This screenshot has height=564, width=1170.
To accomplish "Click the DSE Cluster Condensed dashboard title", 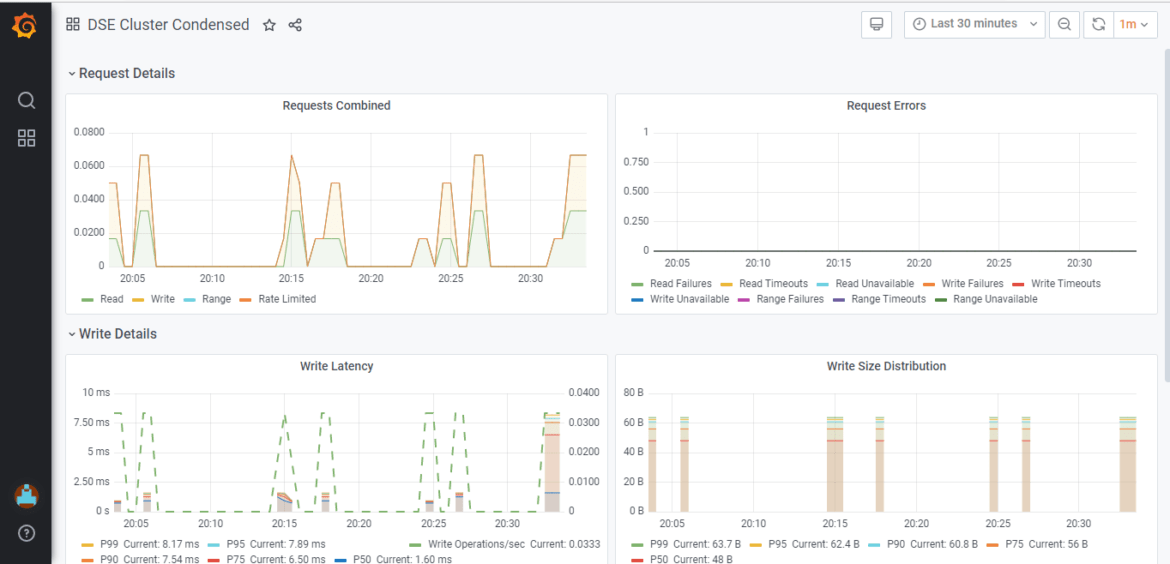I will [x=168, y=25].
